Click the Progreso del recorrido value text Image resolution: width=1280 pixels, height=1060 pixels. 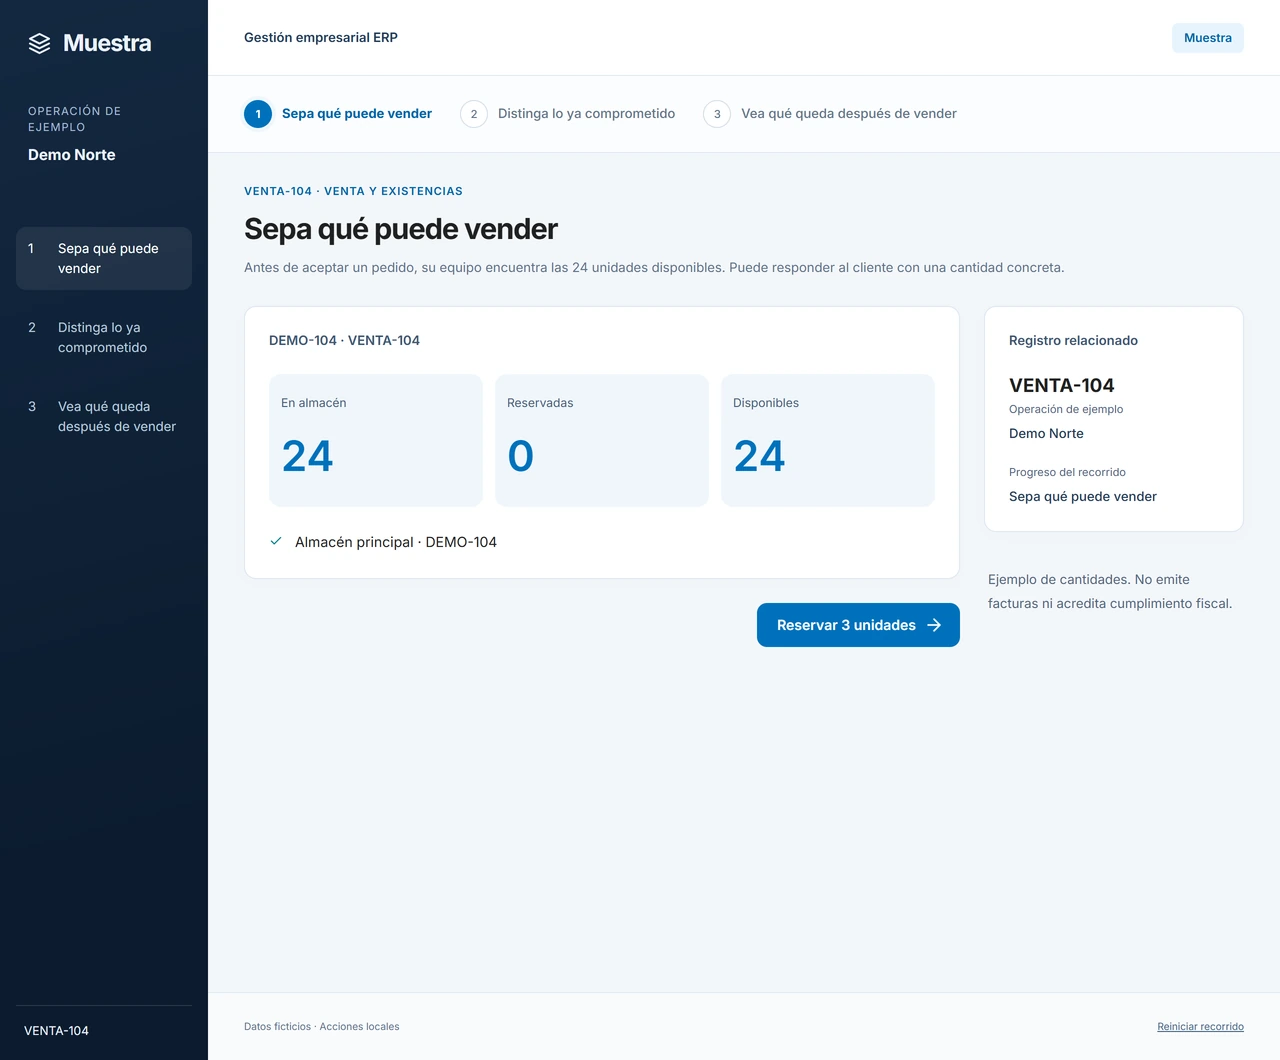tap(1083, 497)
